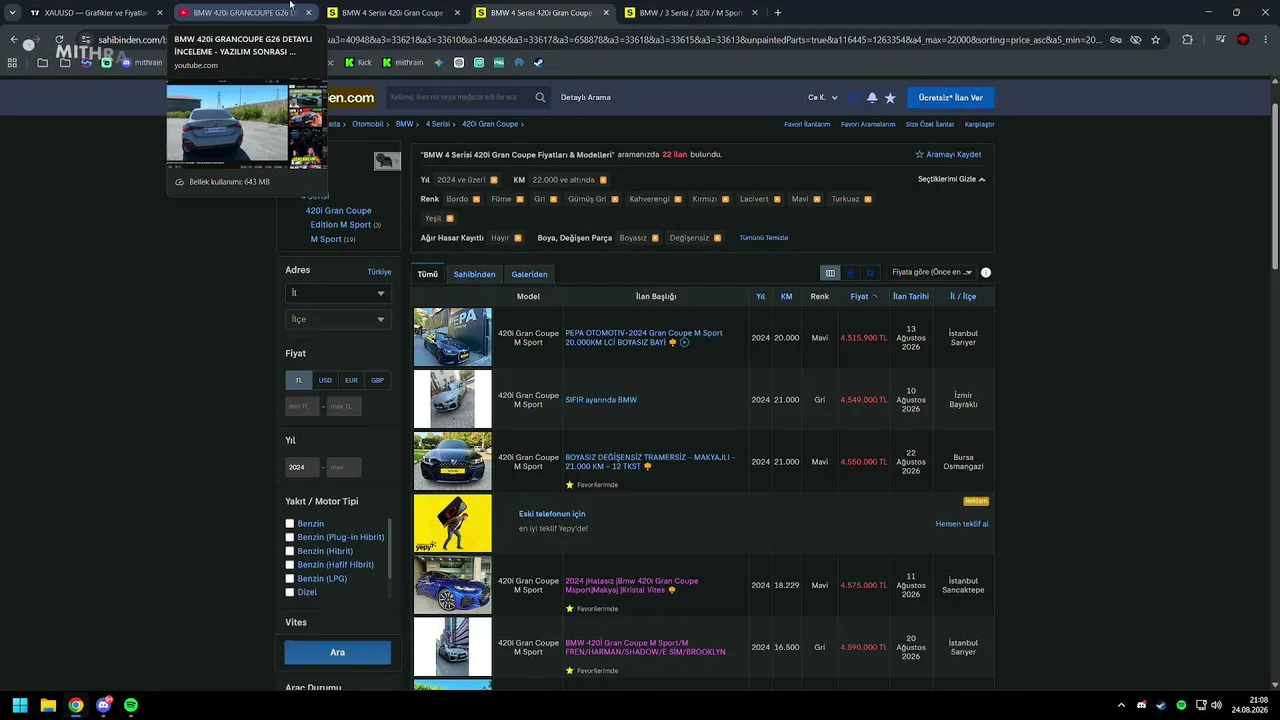This screenshot has width=1280, height=720.
Task: Open File Explorer from the taskbar
Action: click(48, 705)
